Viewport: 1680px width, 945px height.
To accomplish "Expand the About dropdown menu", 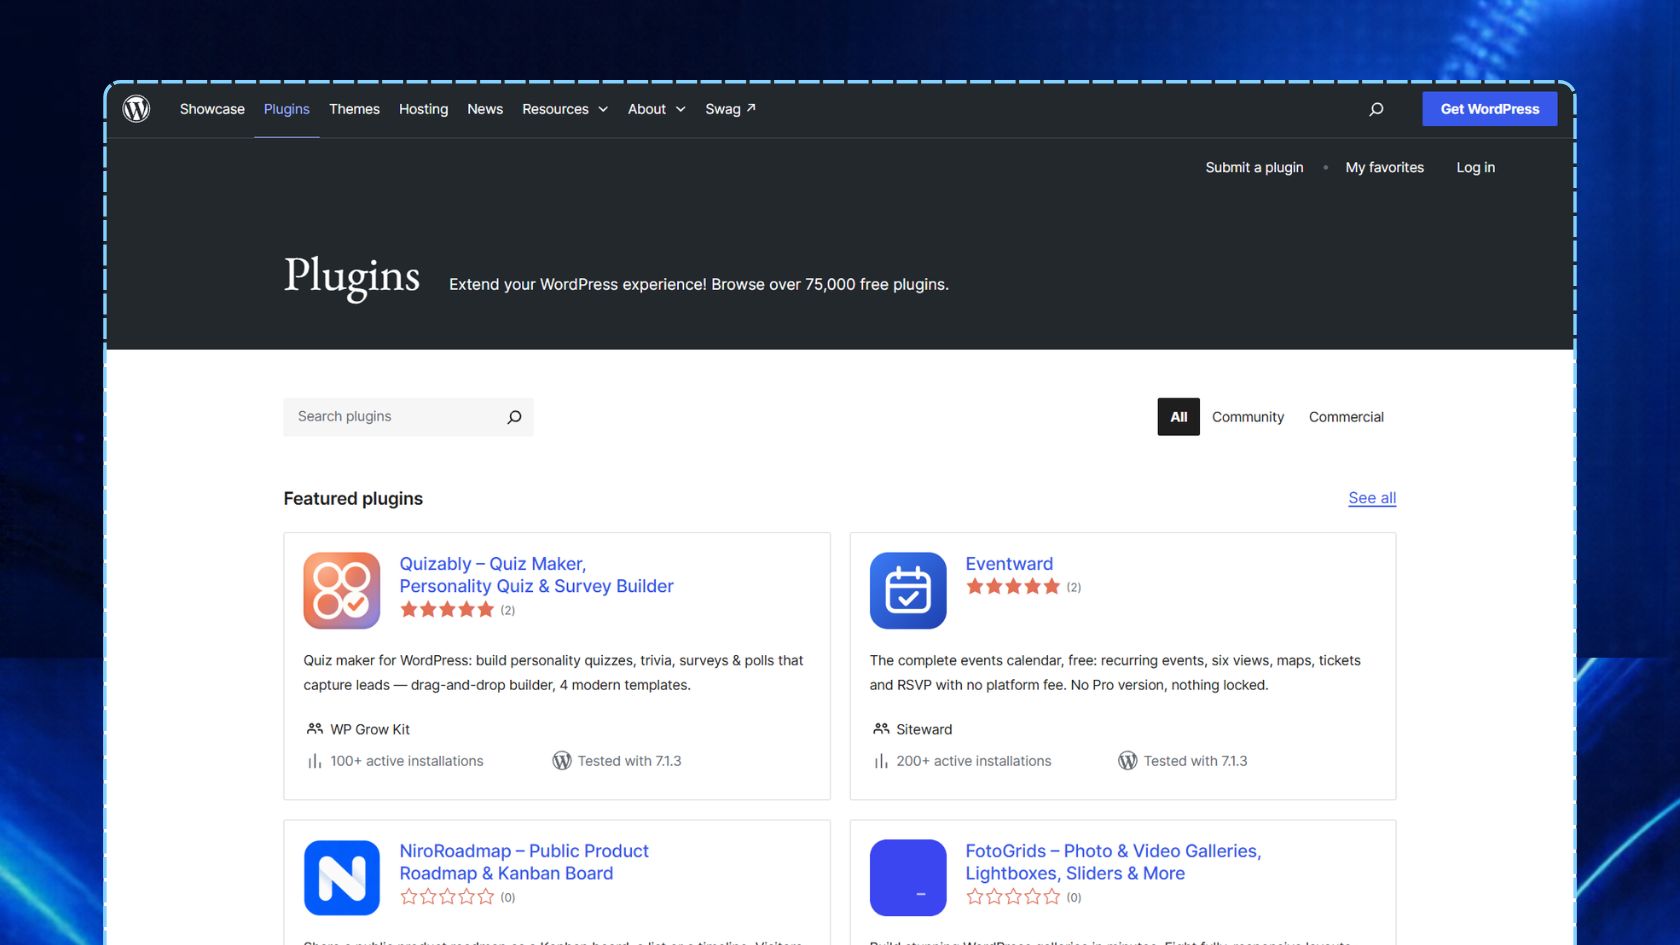I will 657,109.
